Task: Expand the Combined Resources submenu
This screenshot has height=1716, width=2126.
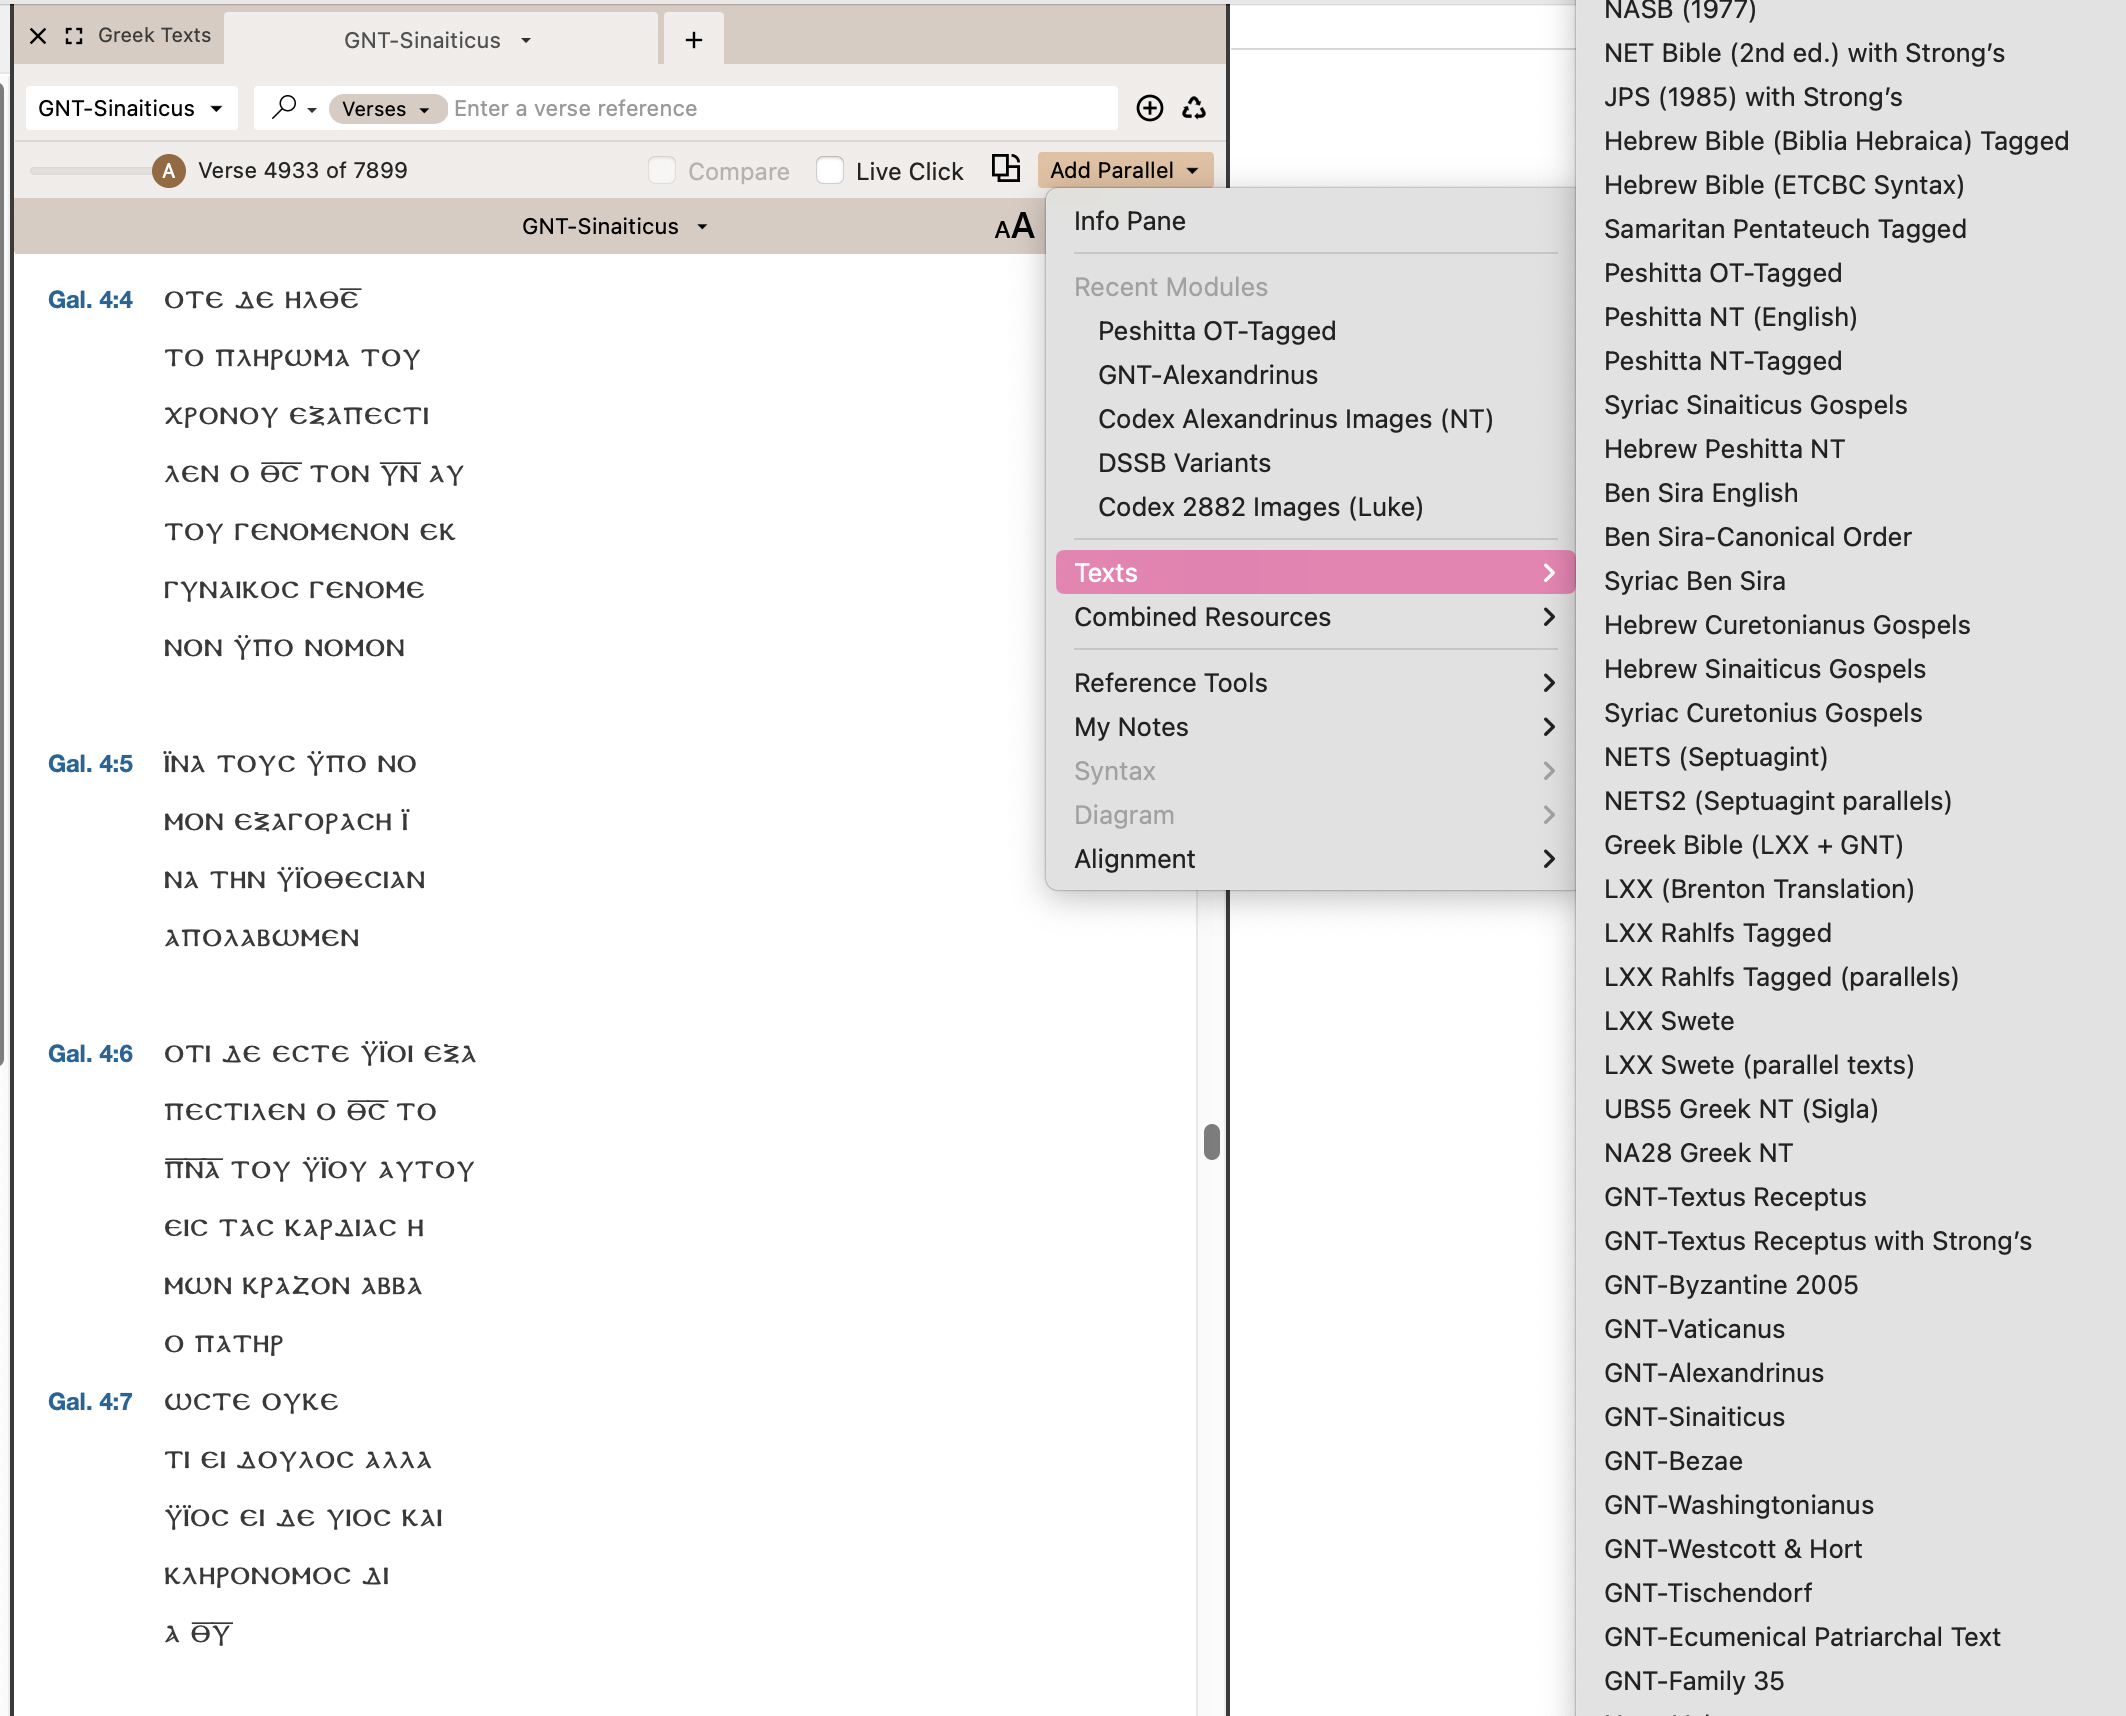Action: click(x=1315, y=617)
